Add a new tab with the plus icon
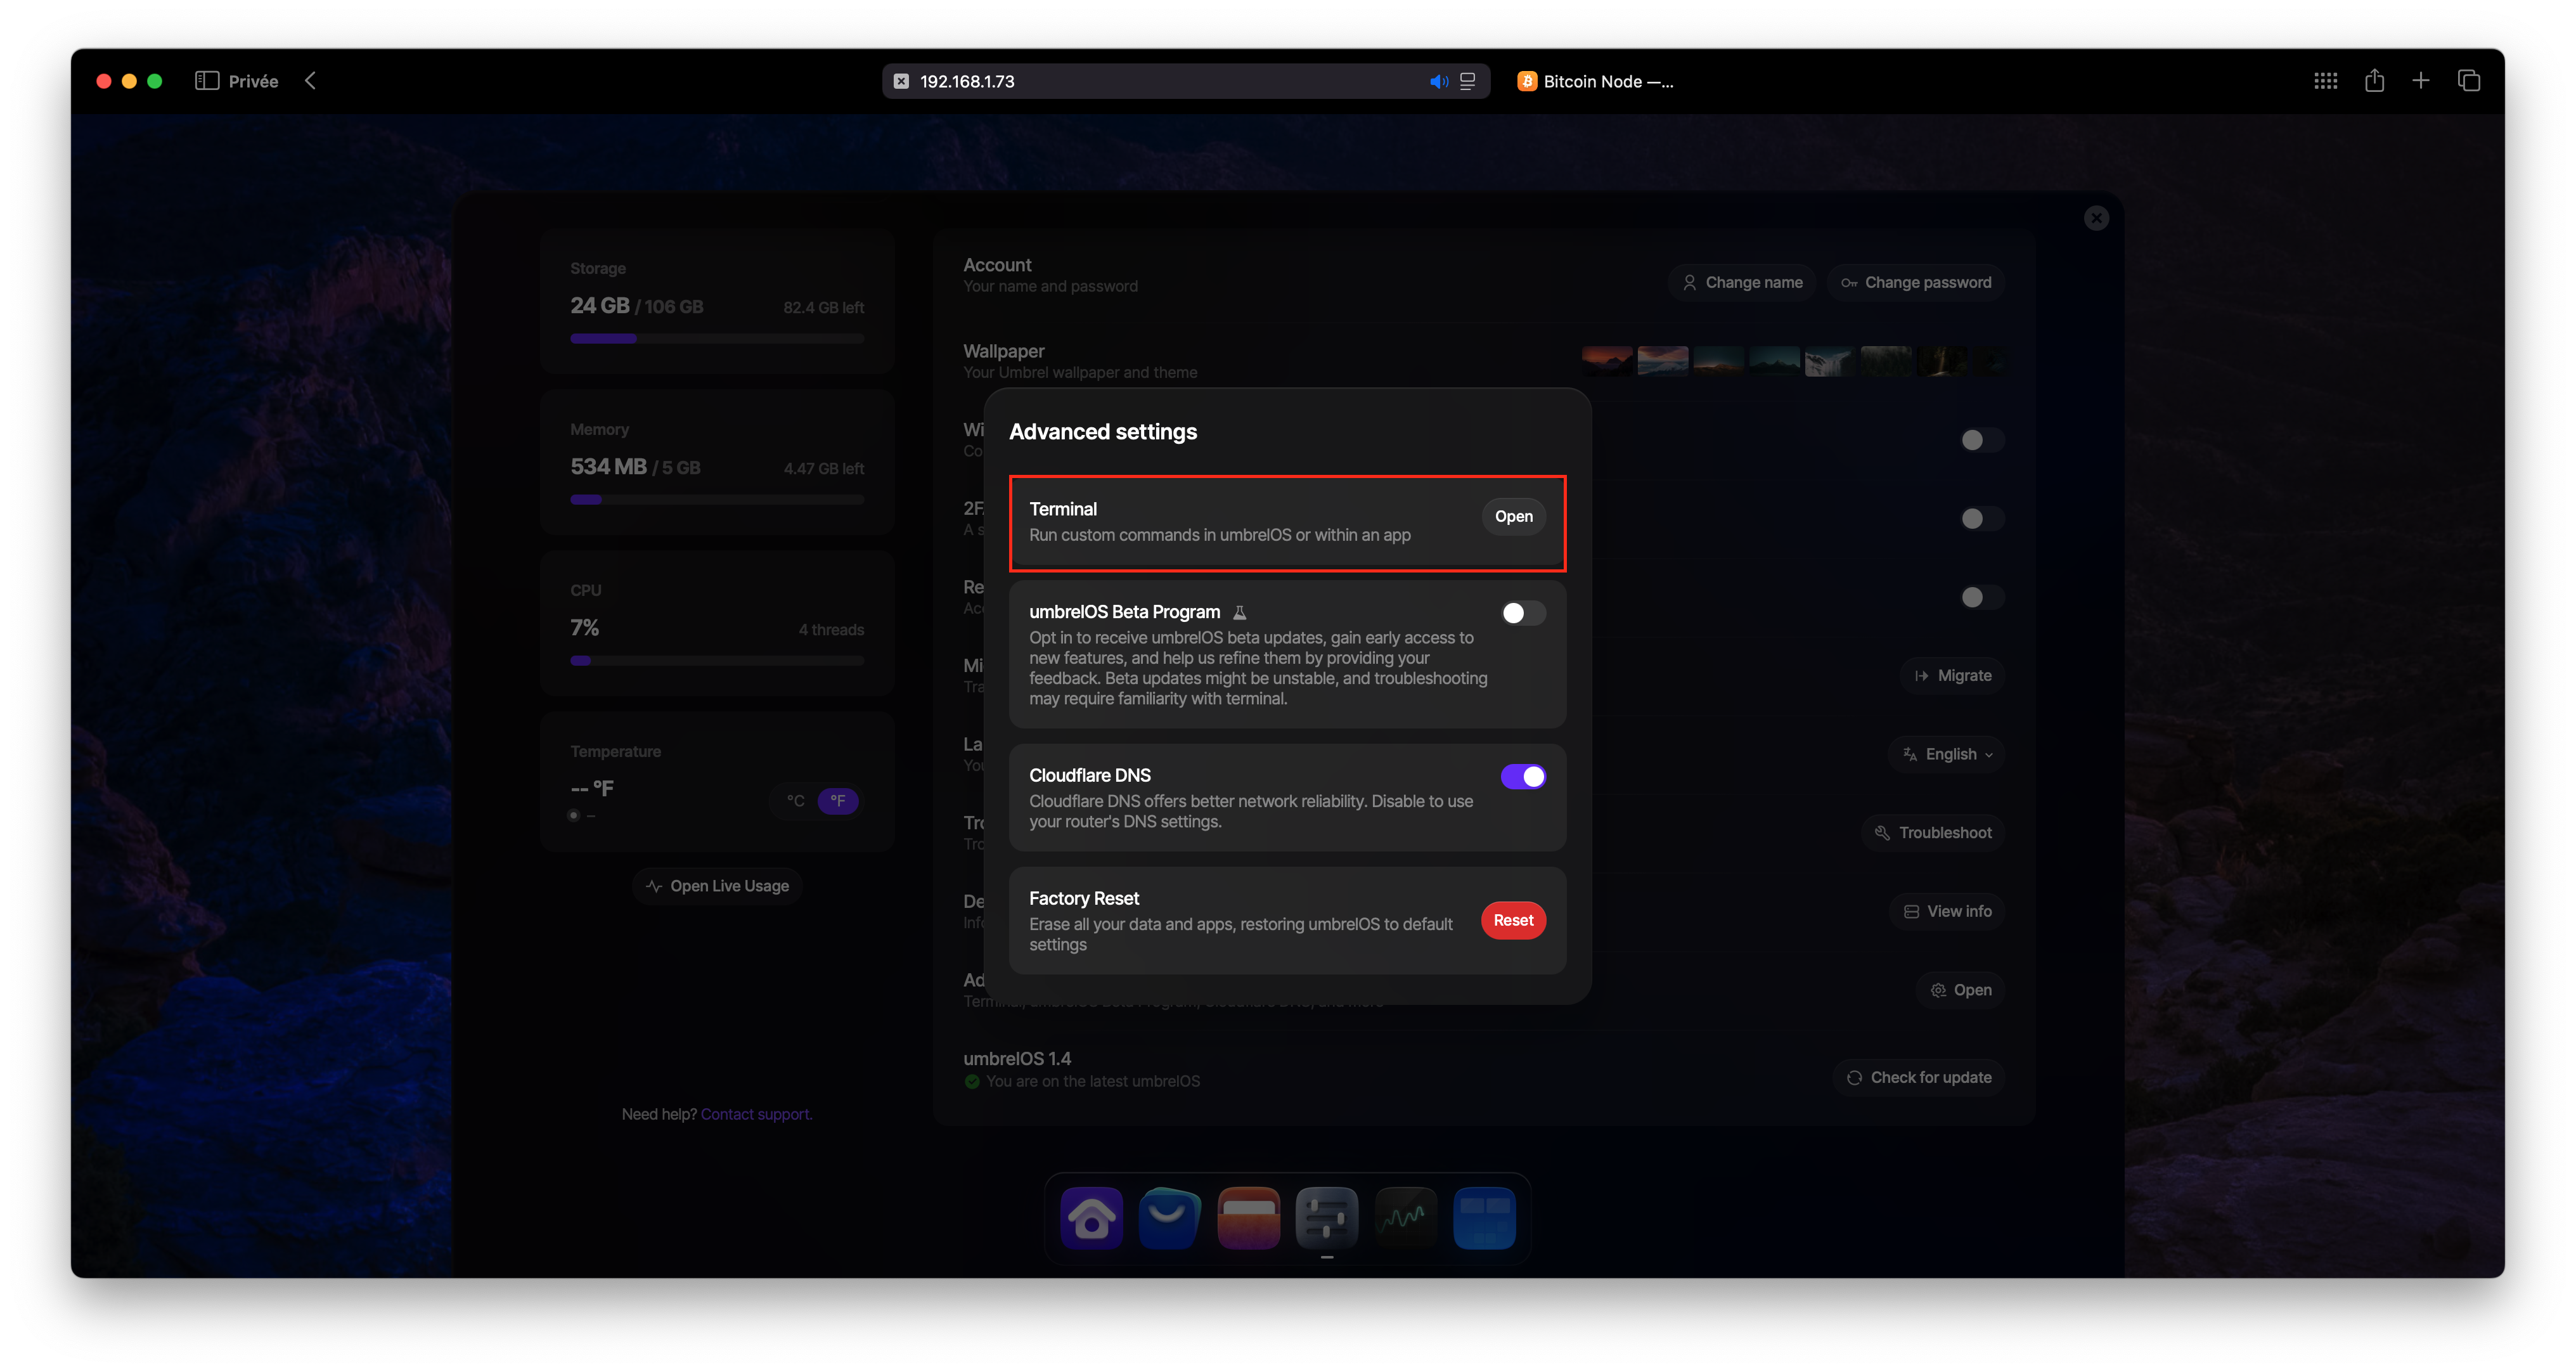Image resolution: width=2576 pixels, height=1372 pixels. point(2420,81)
